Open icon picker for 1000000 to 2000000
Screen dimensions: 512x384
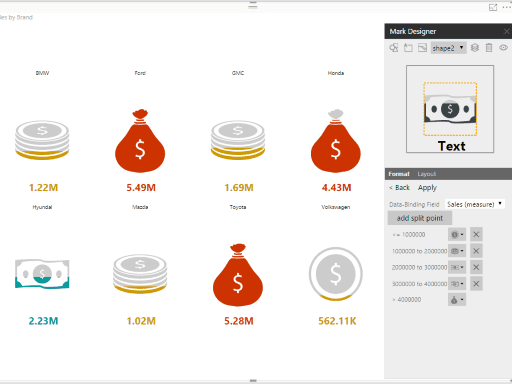pos(457,251)
